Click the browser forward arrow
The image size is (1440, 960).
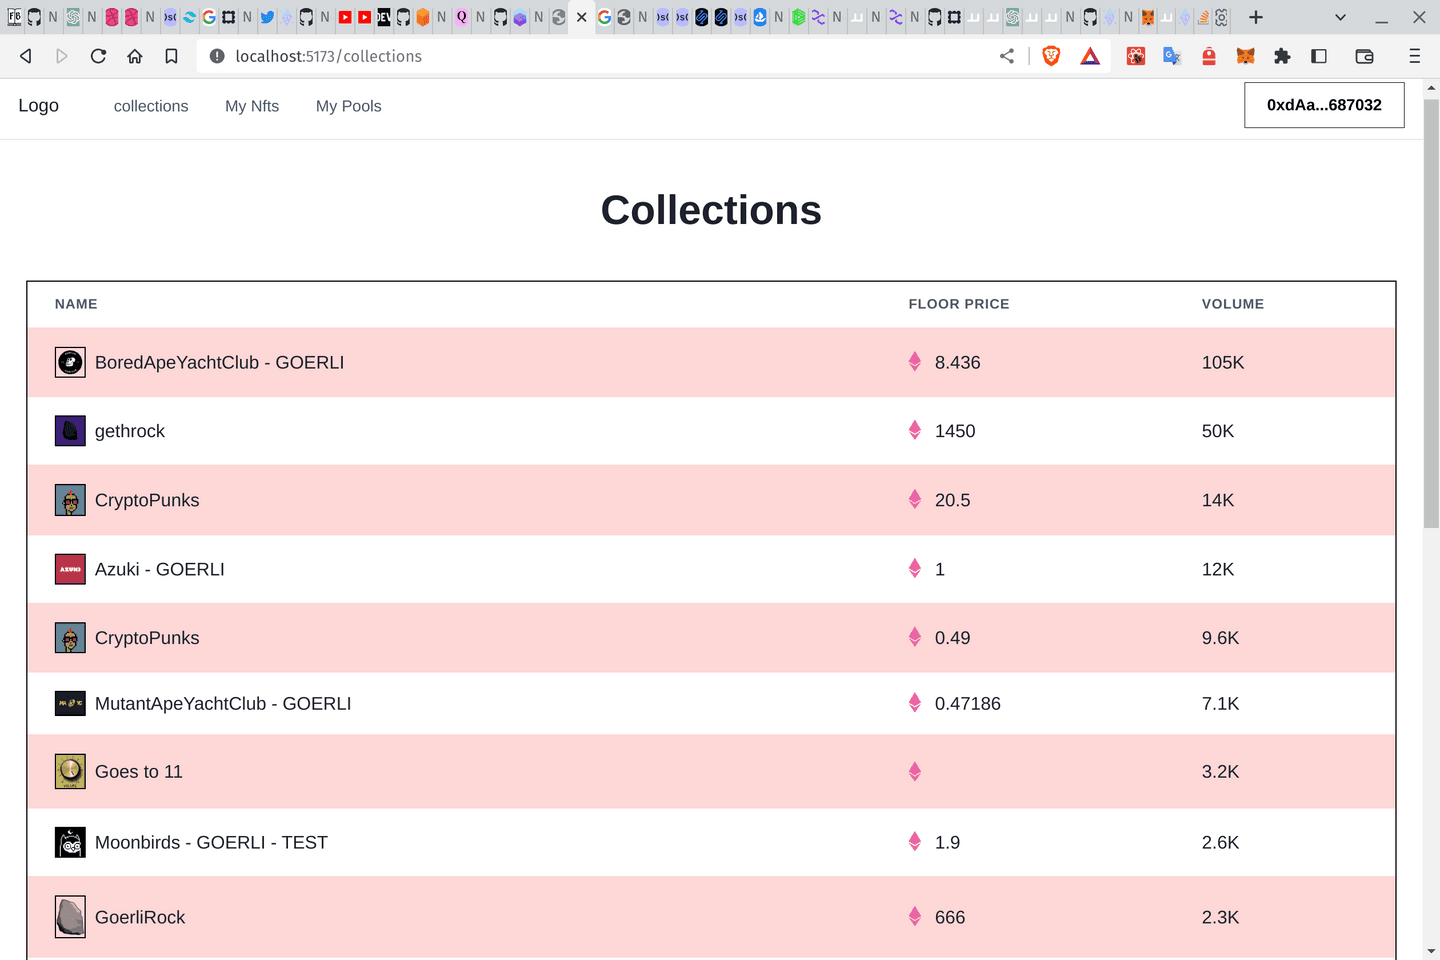62,56
